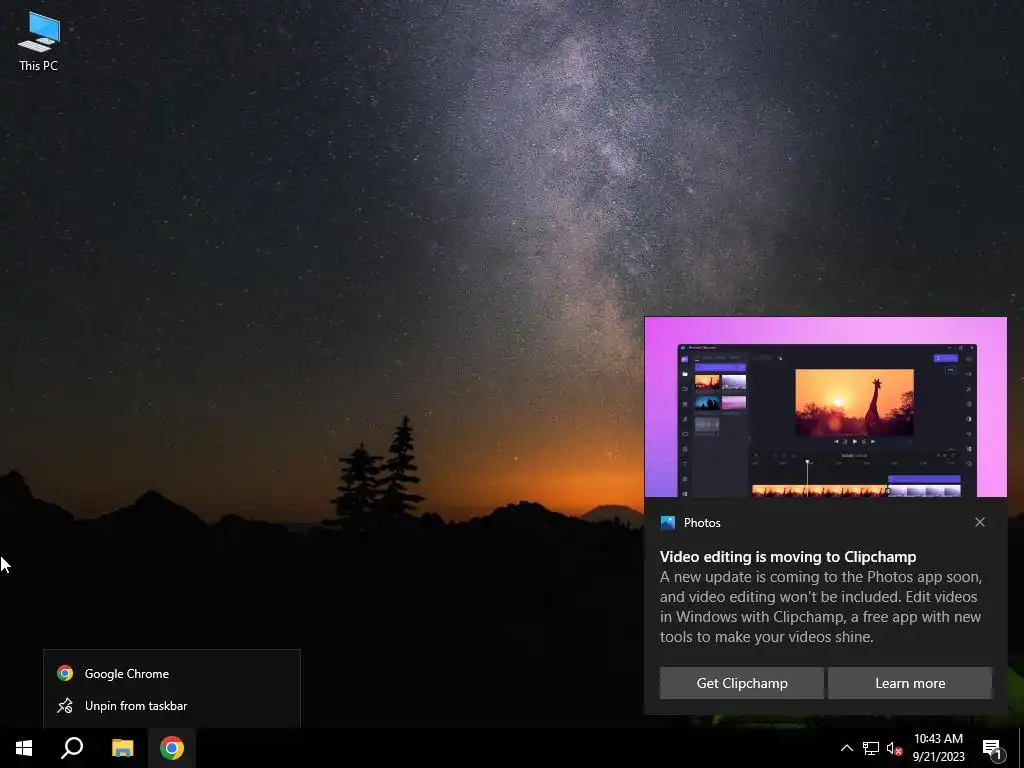Open the network status tray icon
1024x768 pixels.
(x=871, y=748)
